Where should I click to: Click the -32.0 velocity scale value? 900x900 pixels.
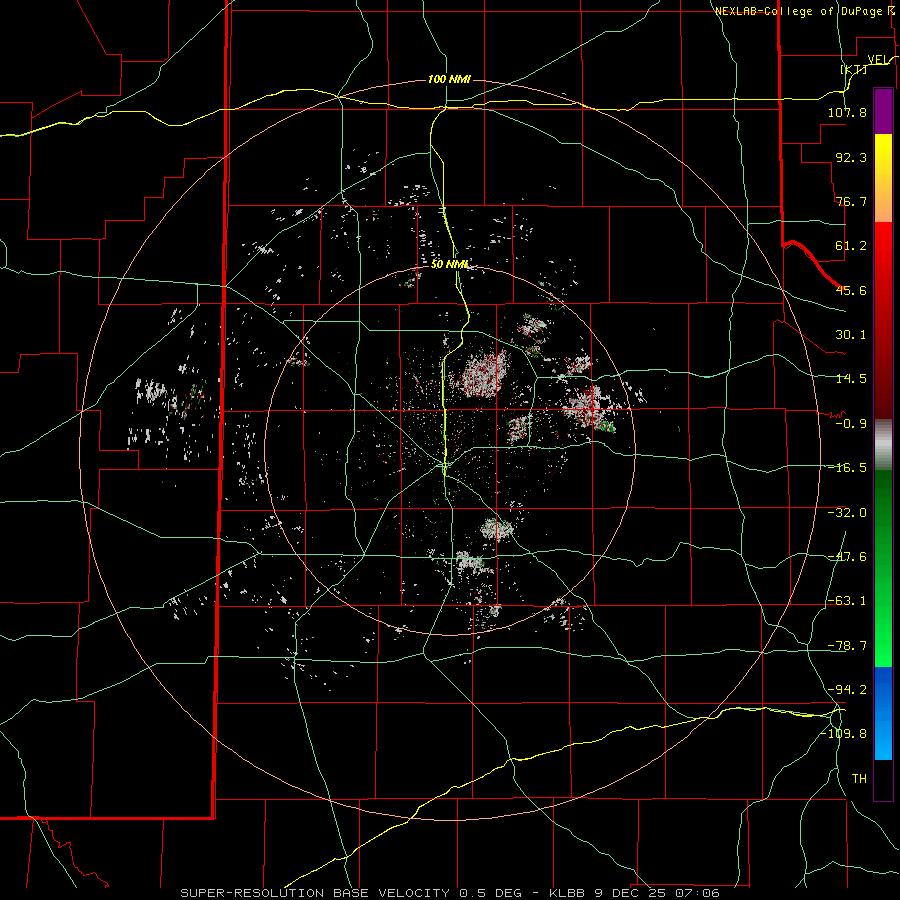point(847,513)
